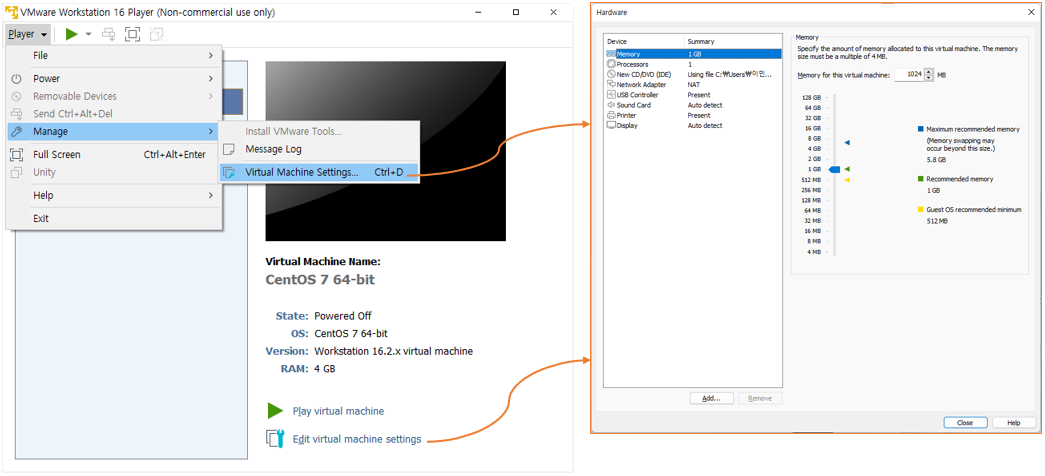Click the CentOS 7 64-bit machine name
This screenshot has height=476, width=1045.
point(320,279)
